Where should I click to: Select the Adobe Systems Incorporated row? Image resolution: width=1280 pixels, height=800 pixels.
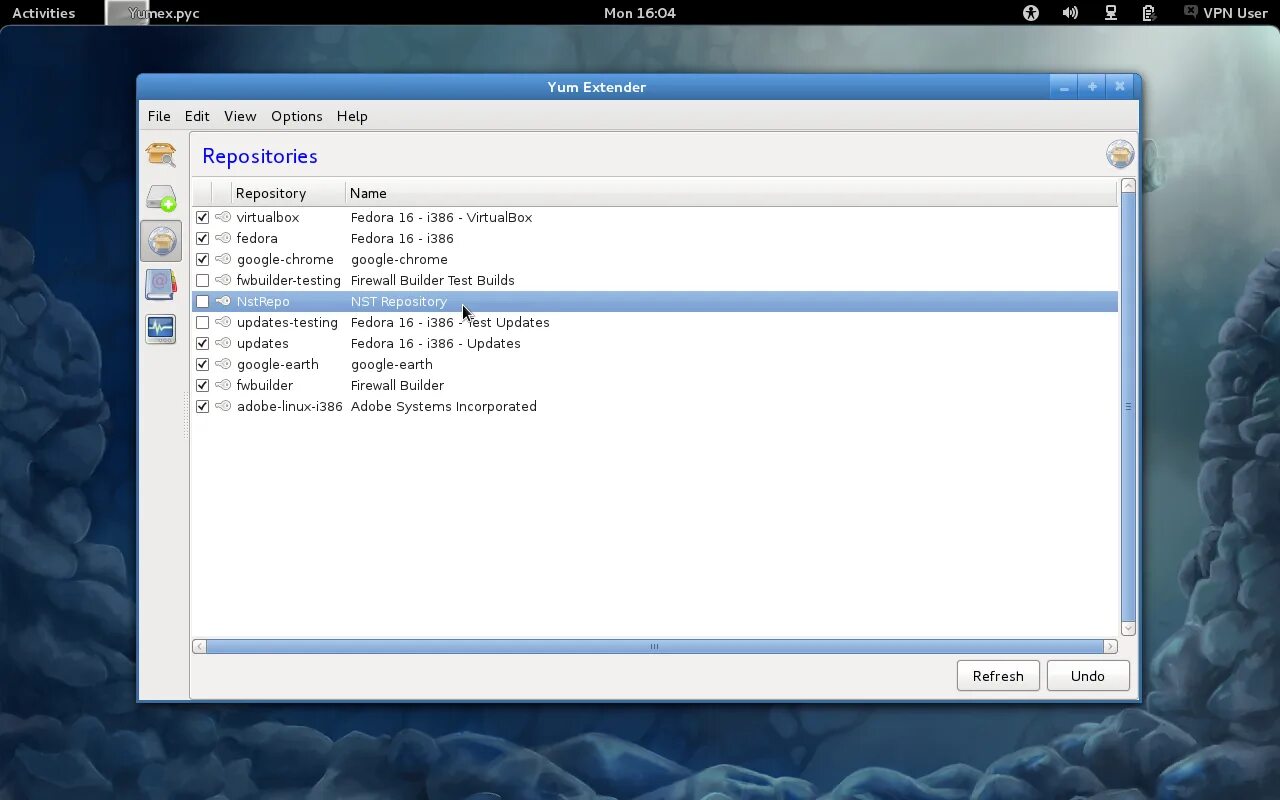tap(655, 406)
